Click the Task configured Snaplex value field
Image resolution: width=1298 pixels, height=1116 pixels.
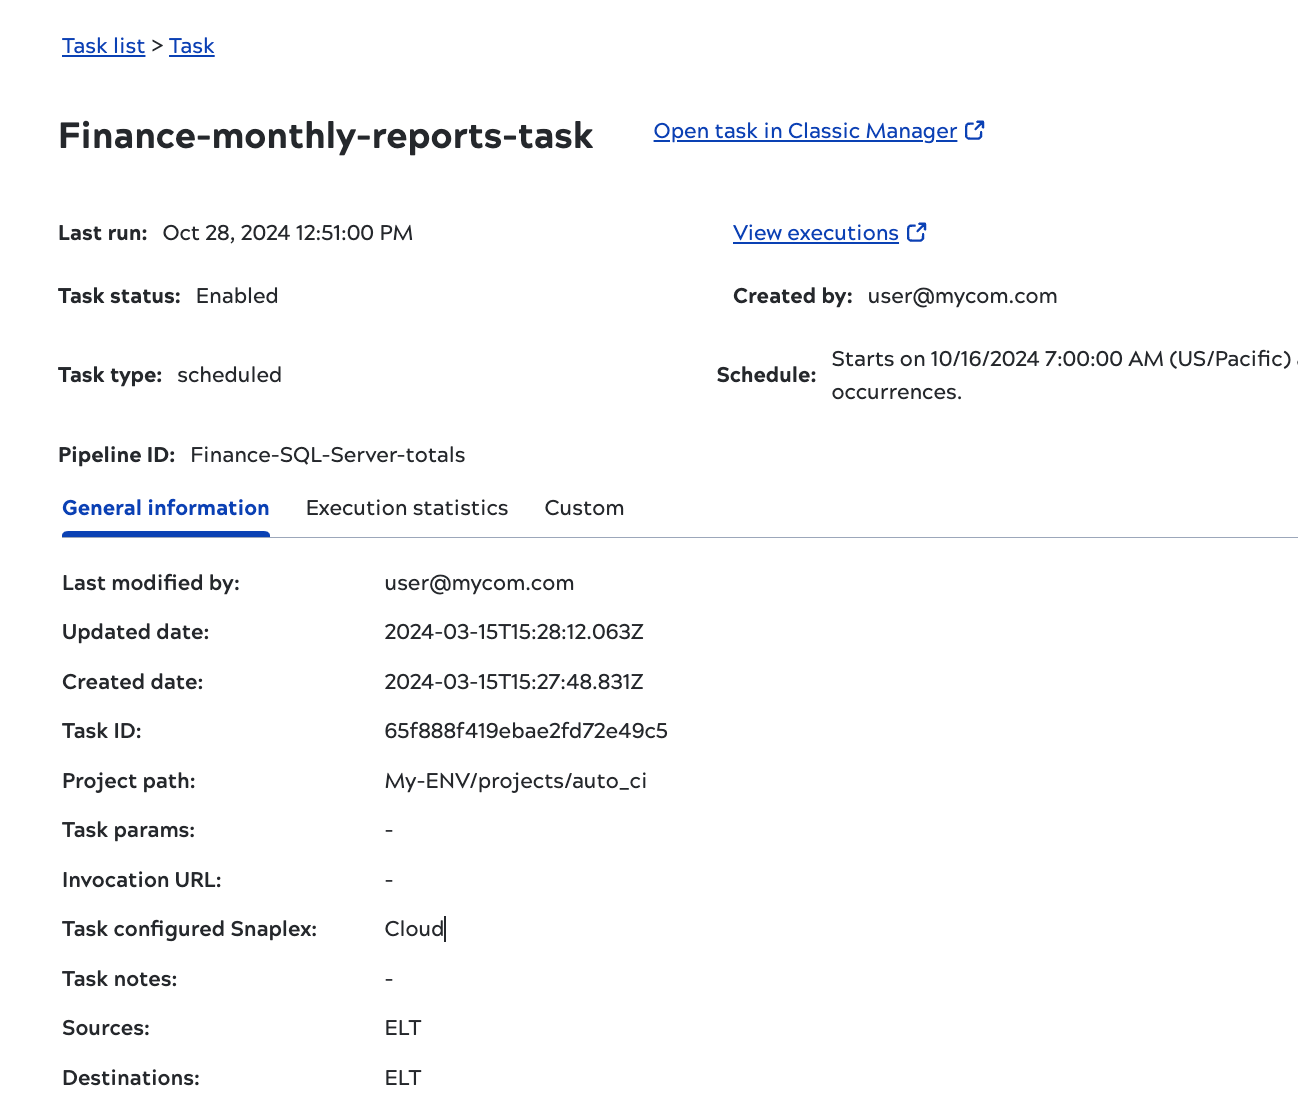pyautogui.click(x=414, y=928)
